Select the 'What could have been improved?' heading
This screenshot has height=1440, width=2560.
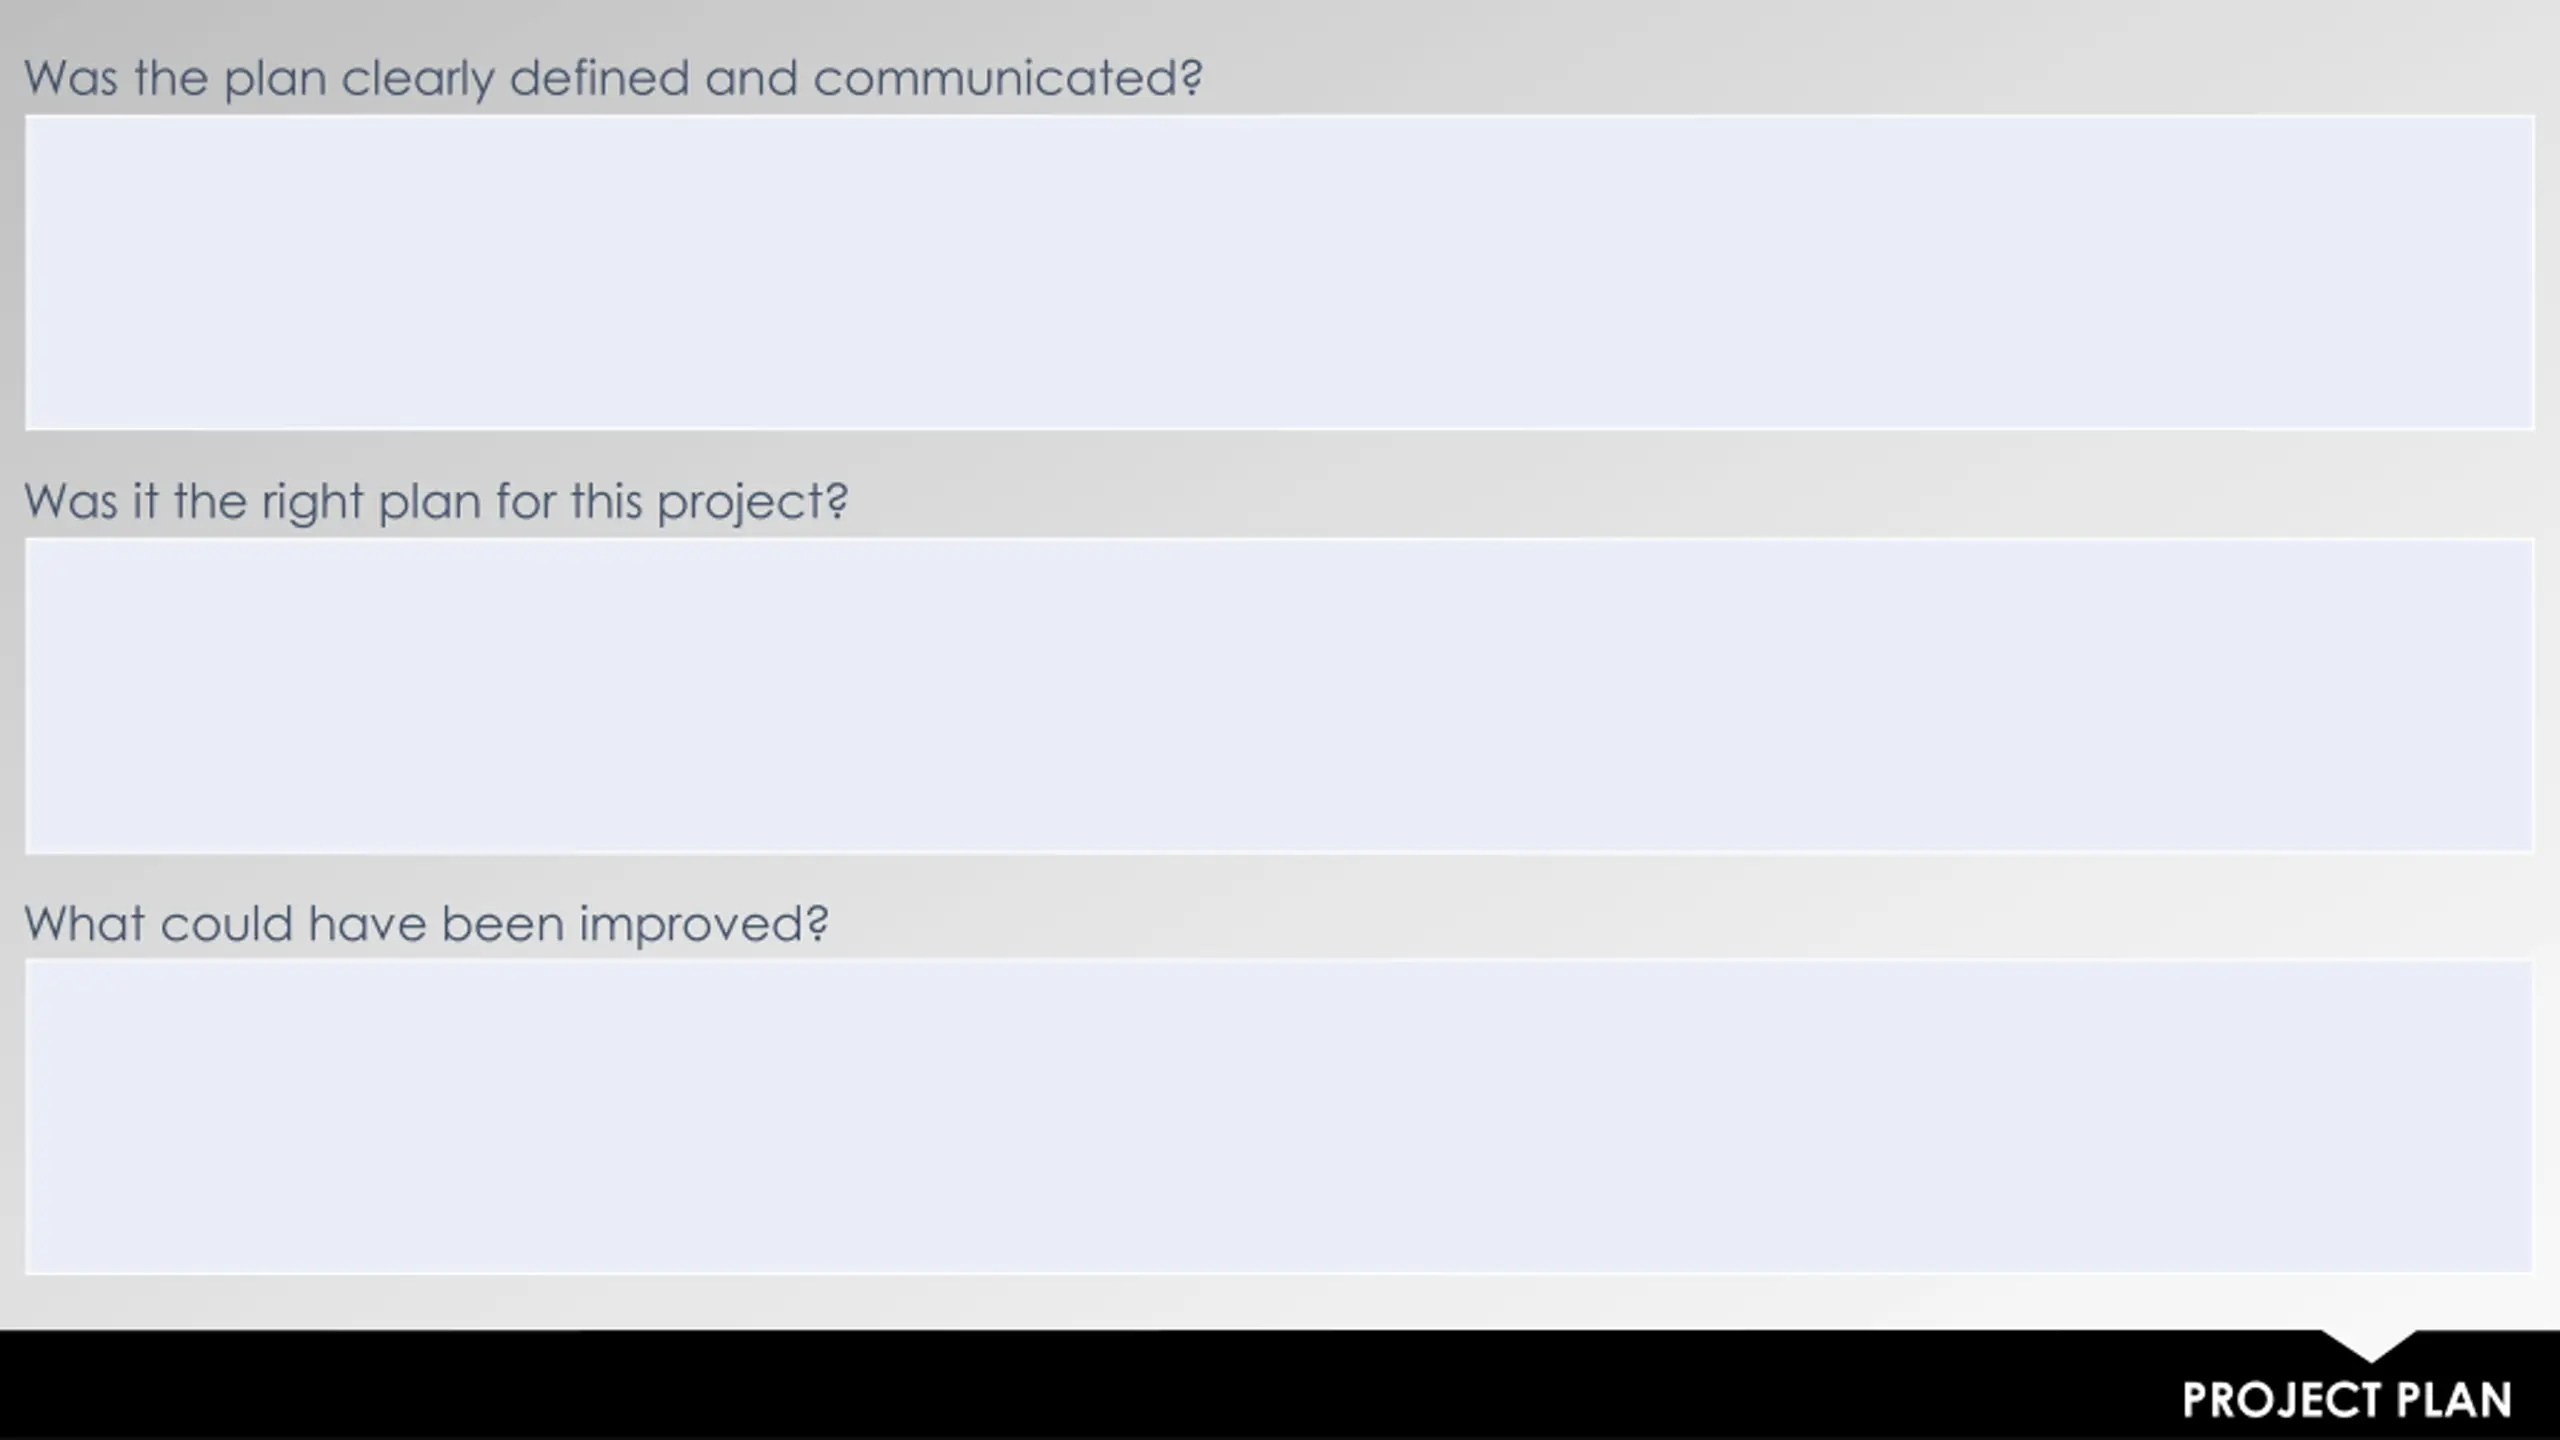pos(426,923)
